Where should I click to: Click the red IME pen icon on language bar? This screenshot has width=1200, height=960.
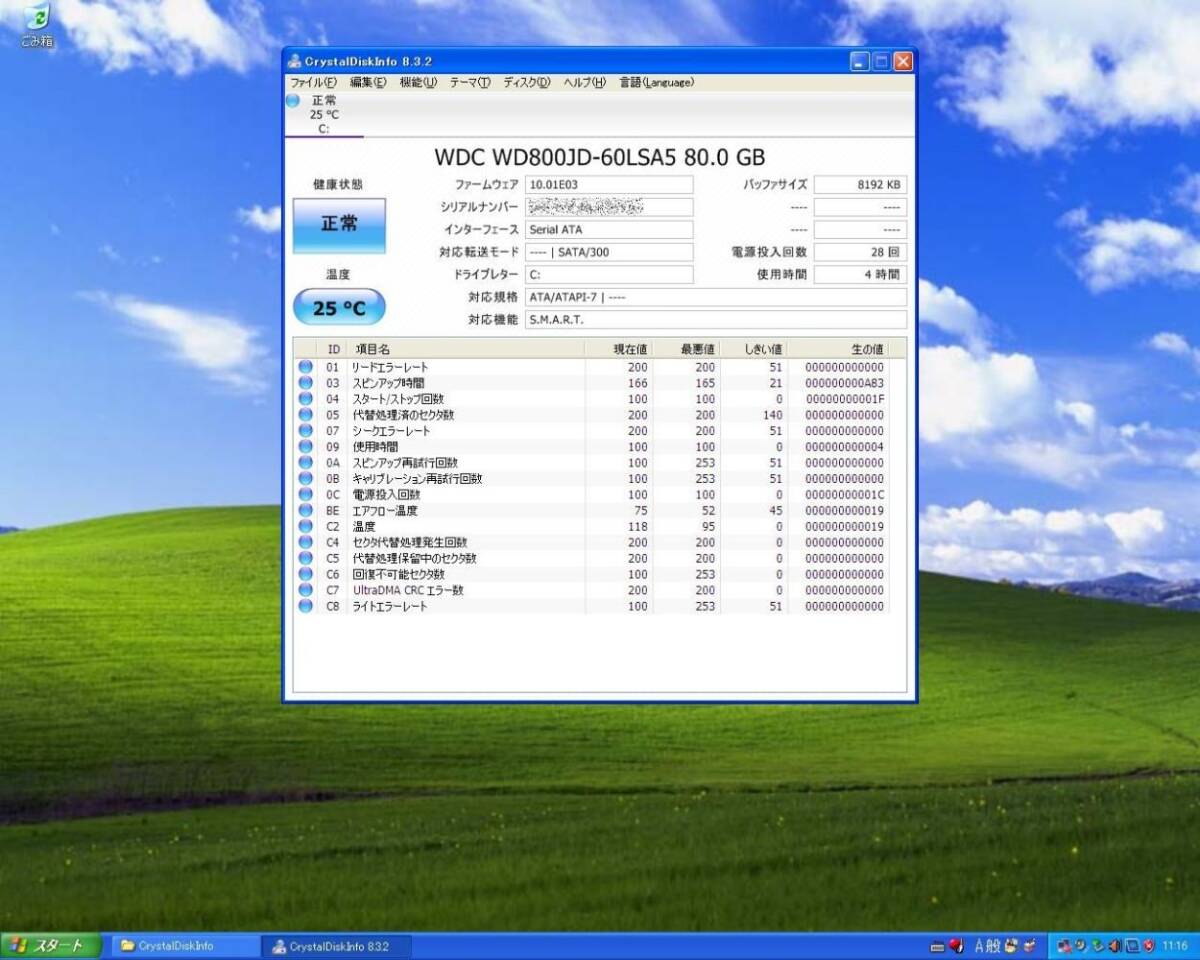[x=956, y=945]
